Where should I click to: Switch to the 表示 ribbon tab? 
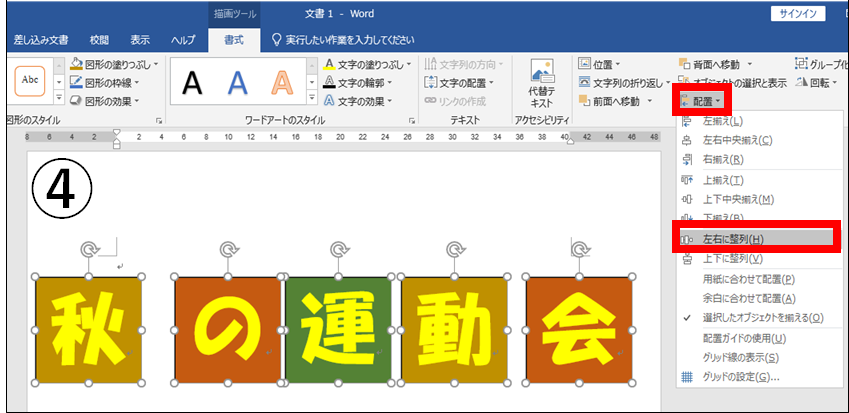click(x=140, y=40)
